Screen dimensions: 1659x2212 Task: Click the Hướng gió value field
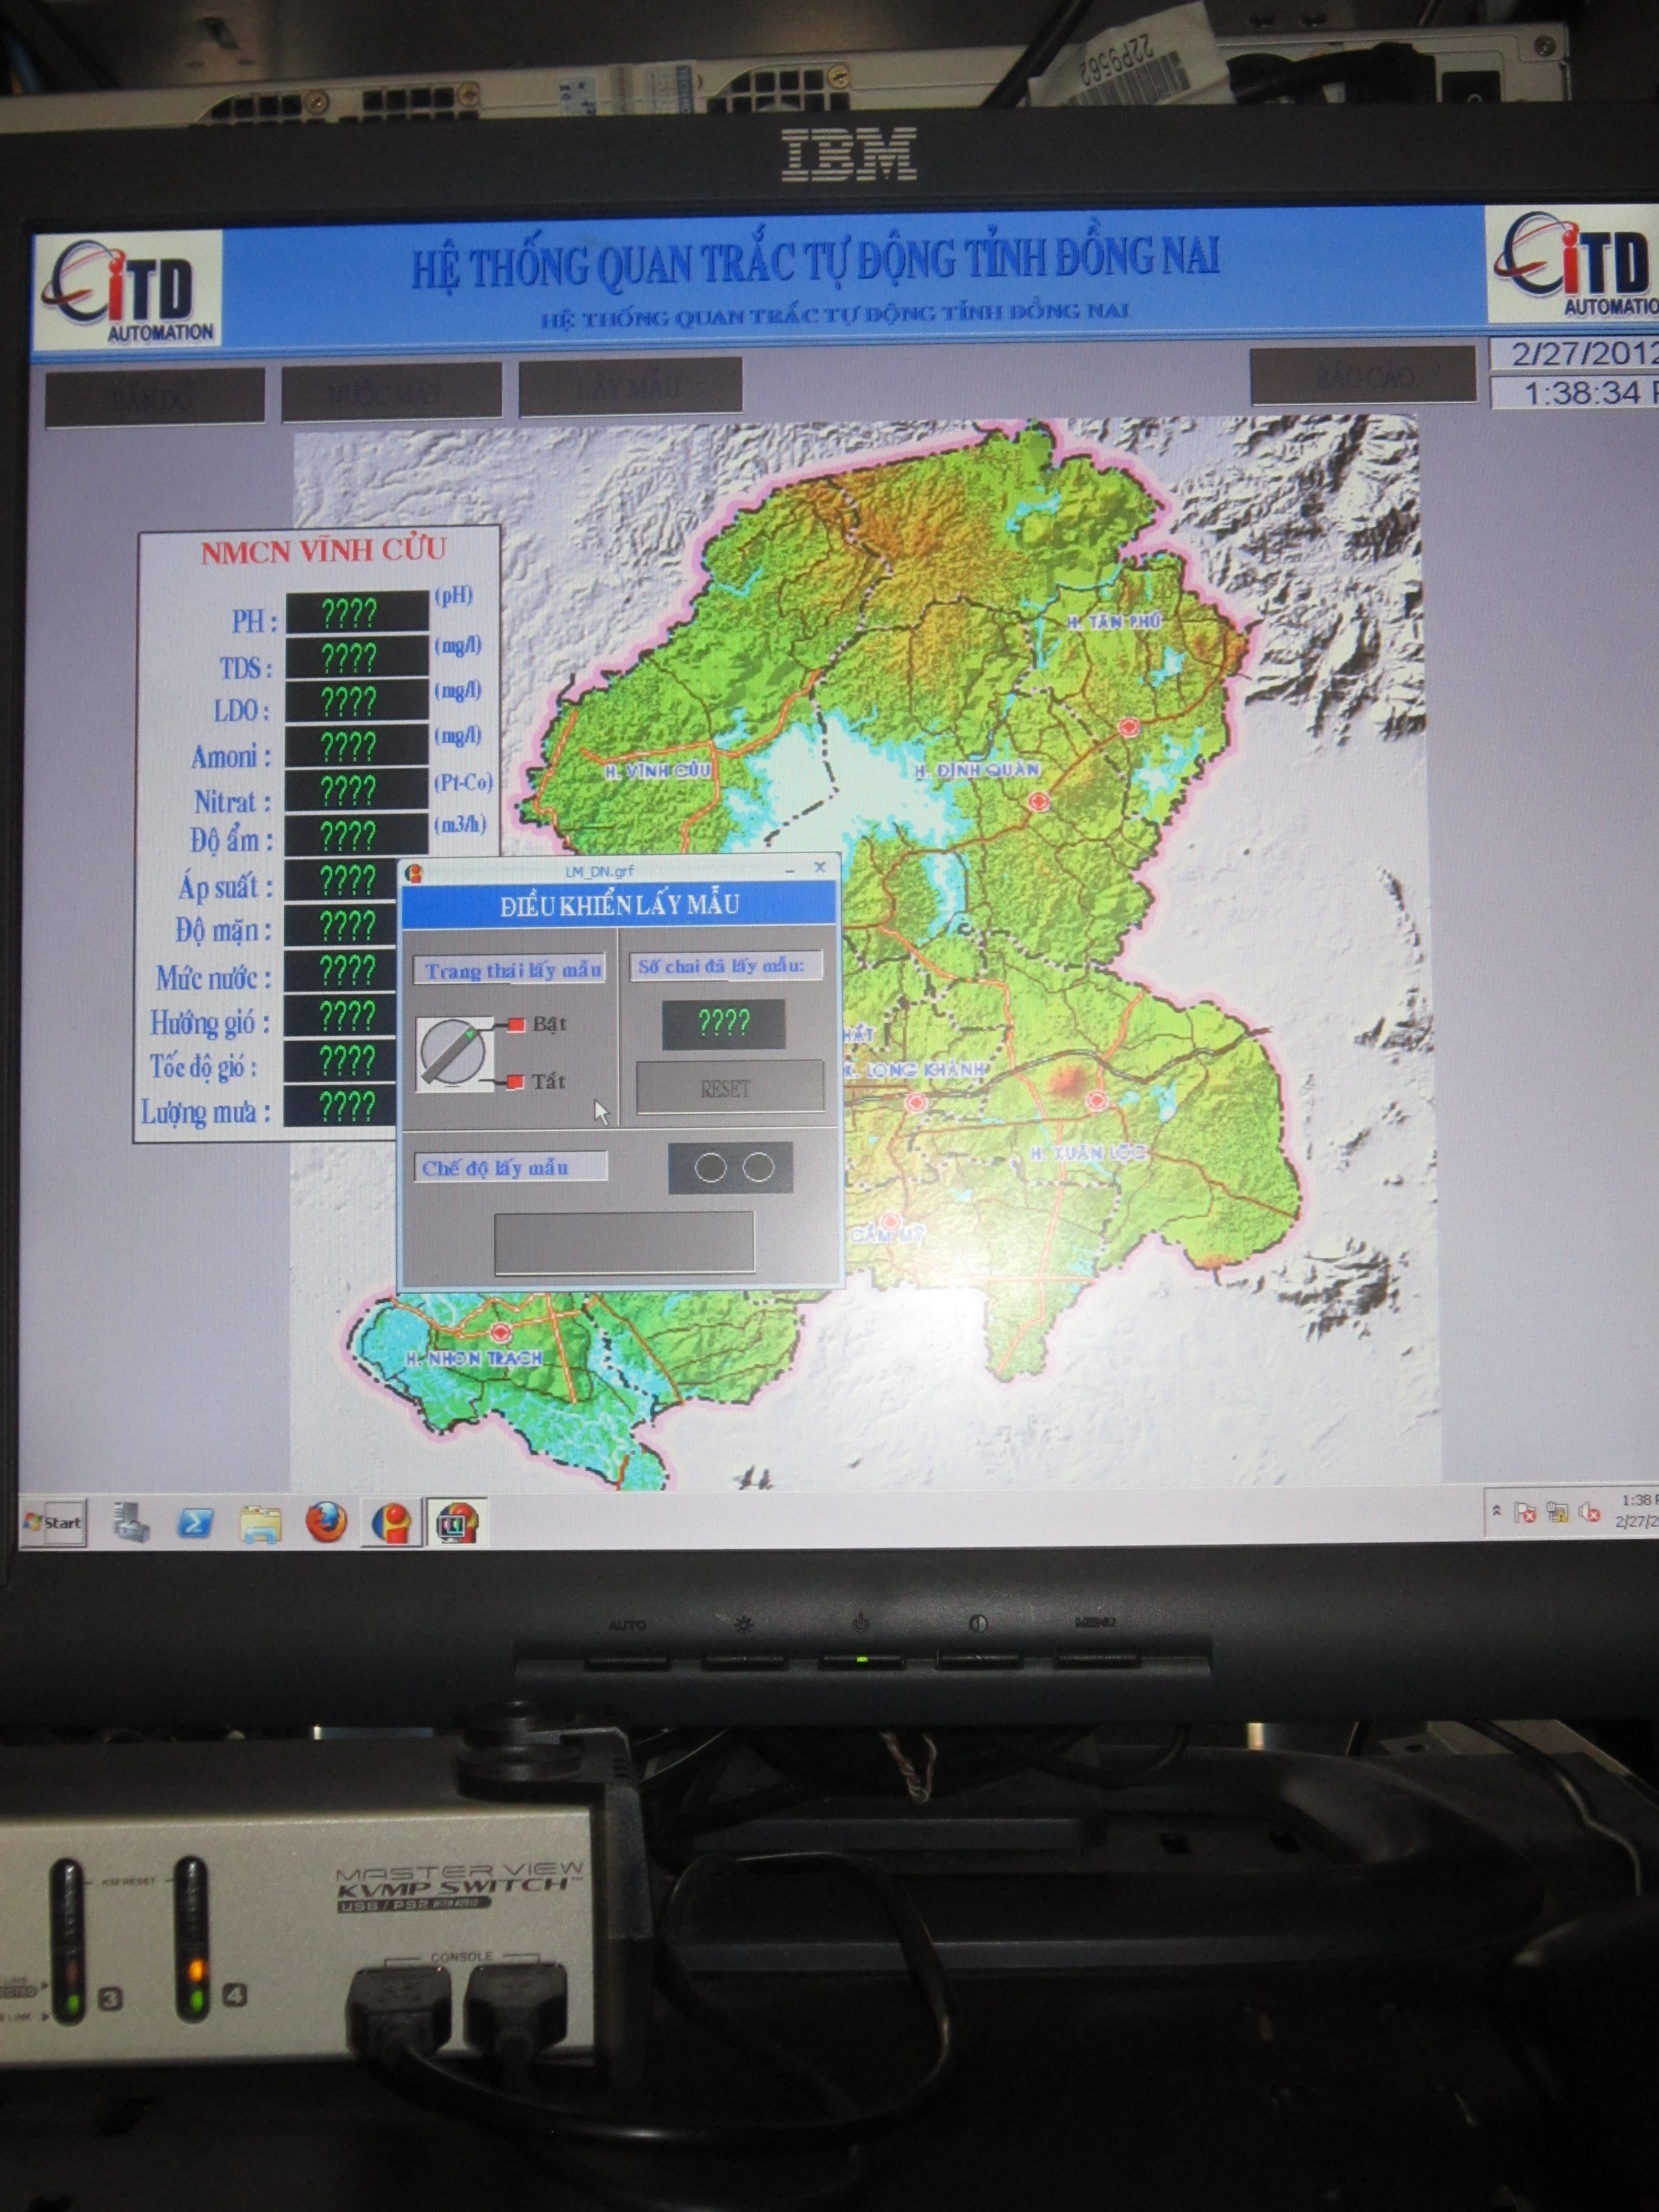tap(342, 1016)
